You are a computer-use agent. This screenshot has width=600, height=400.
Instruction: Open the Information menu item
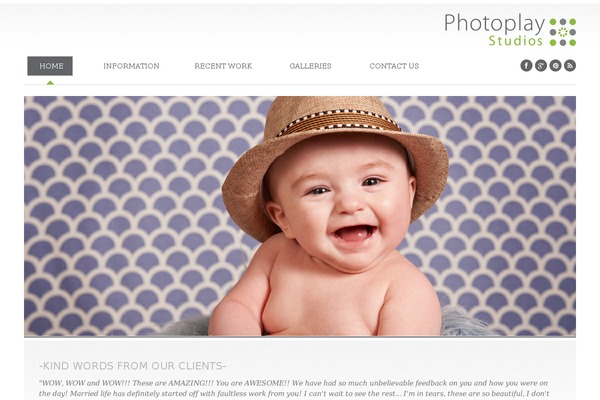(x=131, y=66)
